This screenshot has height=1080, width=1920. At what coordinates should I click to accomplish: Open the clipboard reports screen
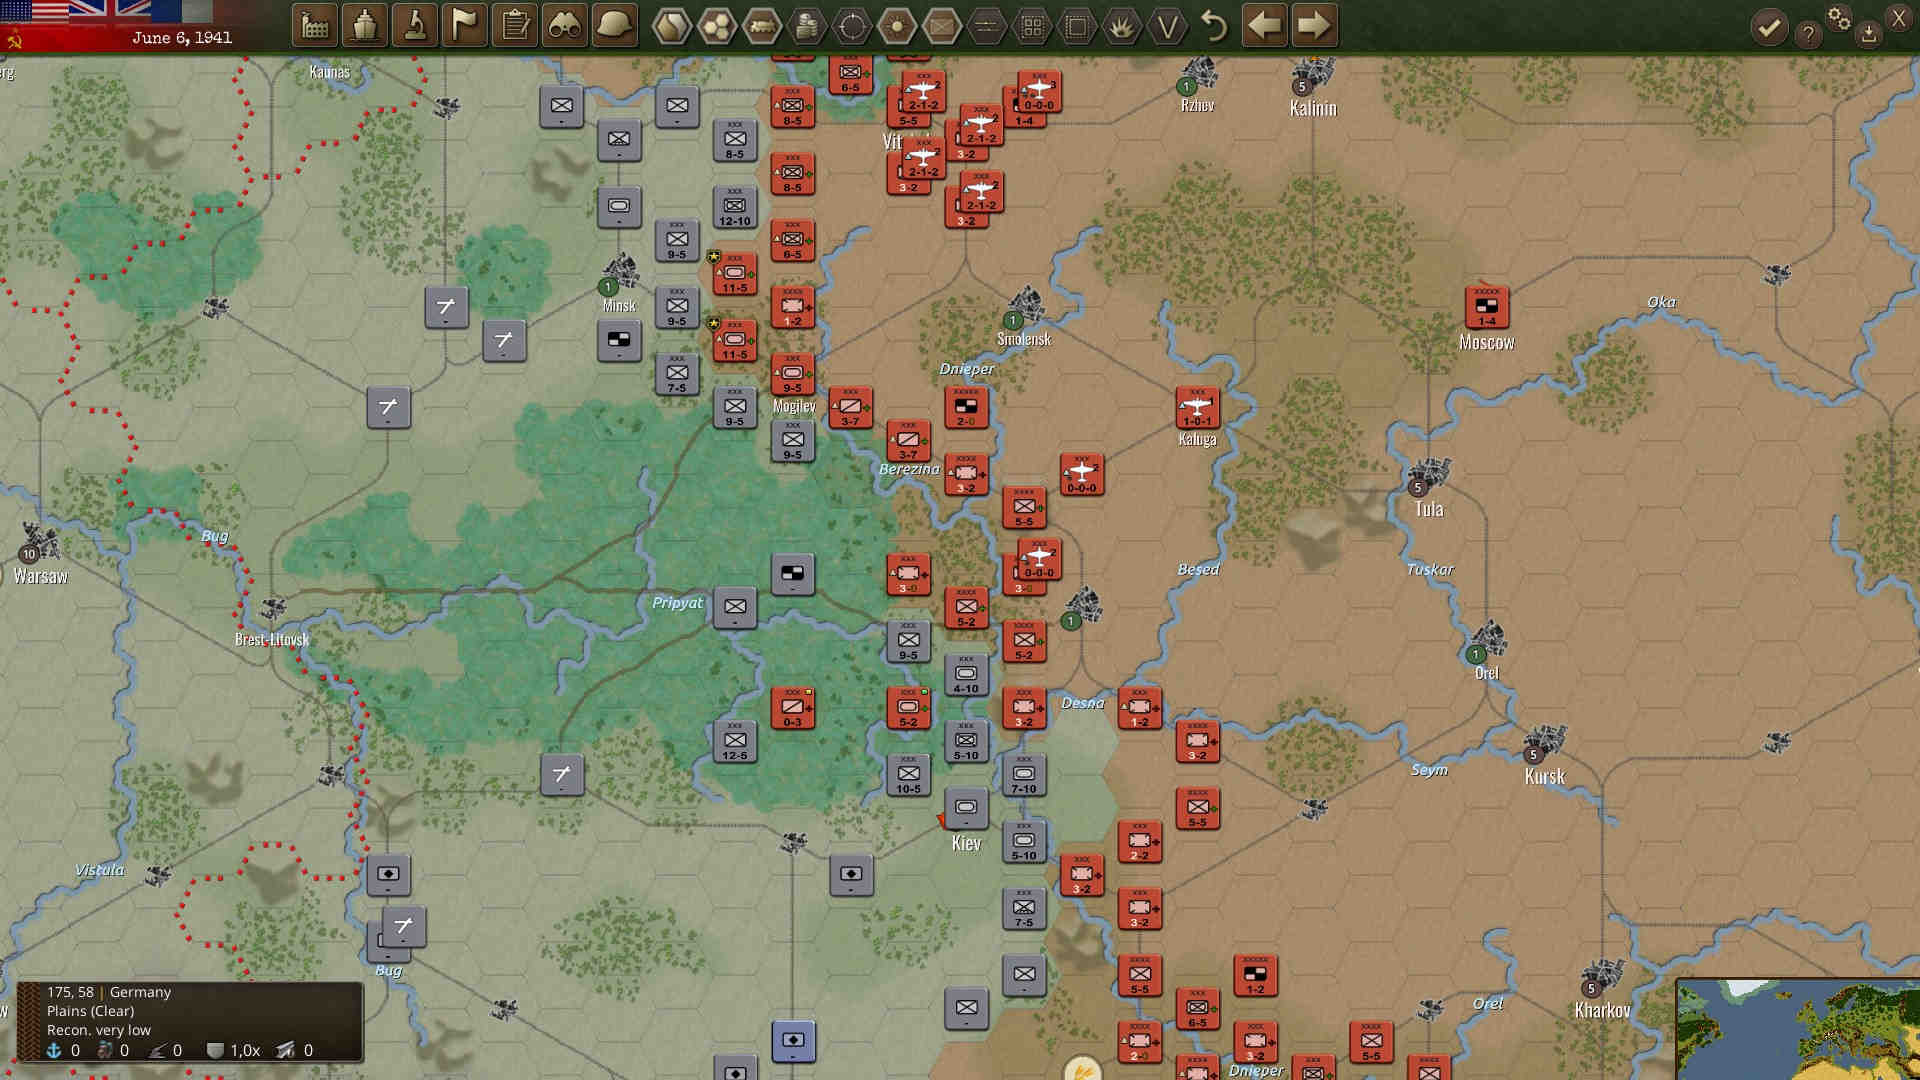pos(513,25)
